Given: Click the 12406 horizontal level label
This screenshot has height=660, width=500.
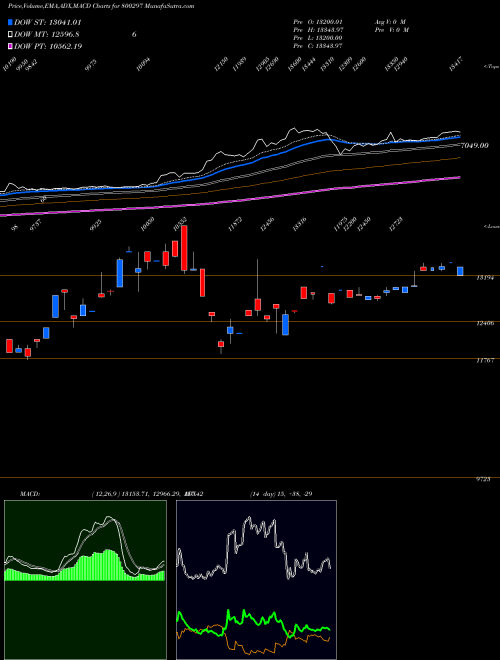Looking at the screenshot, I should coord(485,323).
